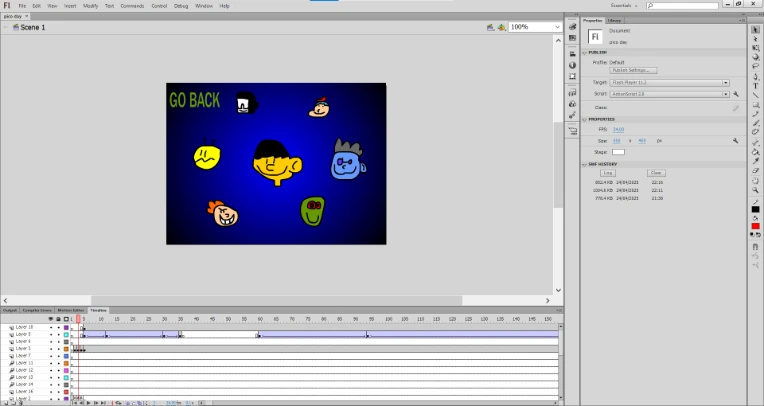Select the Text tool
This screenshot has height=406, width=764.
click(x=756, y=86)
